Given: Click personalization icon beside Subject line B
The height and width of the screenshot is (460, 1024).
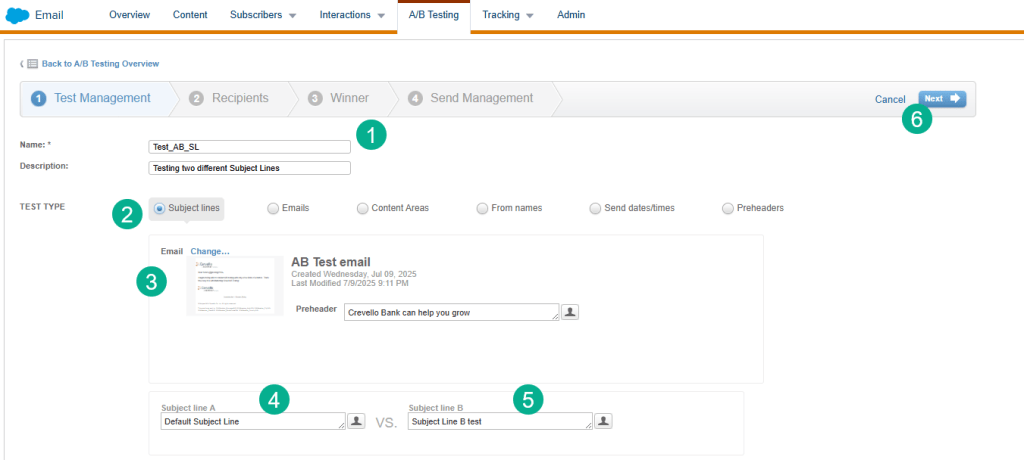Looking at the screenshot, I should pos(603,421).
